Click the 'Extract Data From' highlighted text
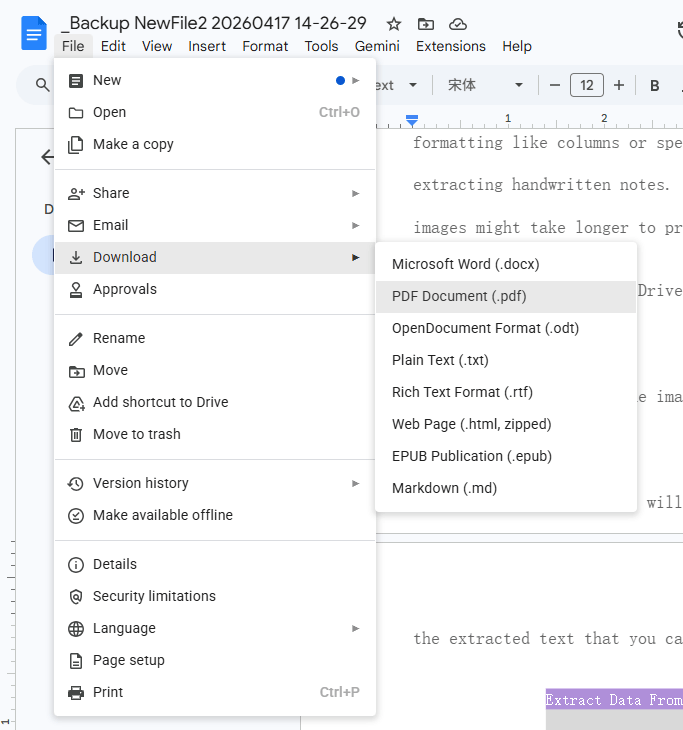The width and height of the screenshot is (683, 730). point(614,700)
